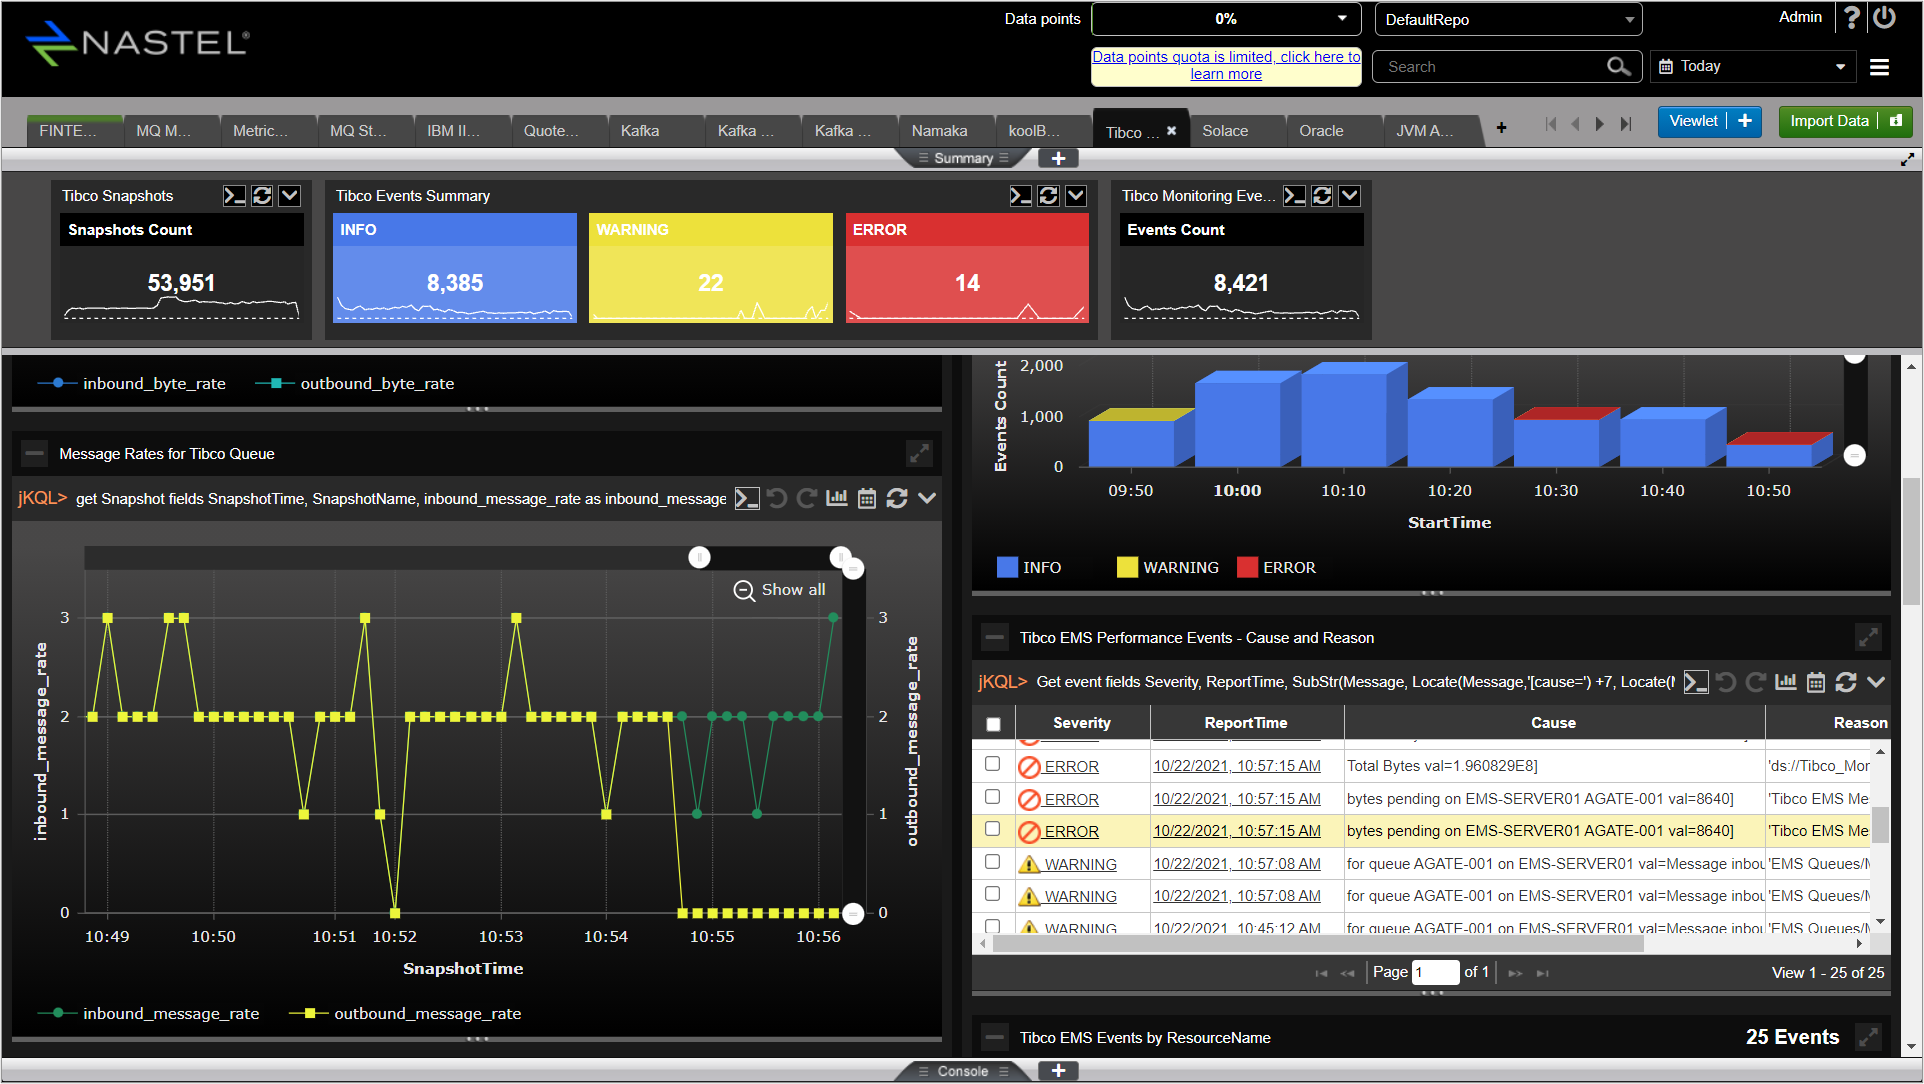Jump to last dashboard tab arrow
1924x1084 pixels.
point(1626,124)
